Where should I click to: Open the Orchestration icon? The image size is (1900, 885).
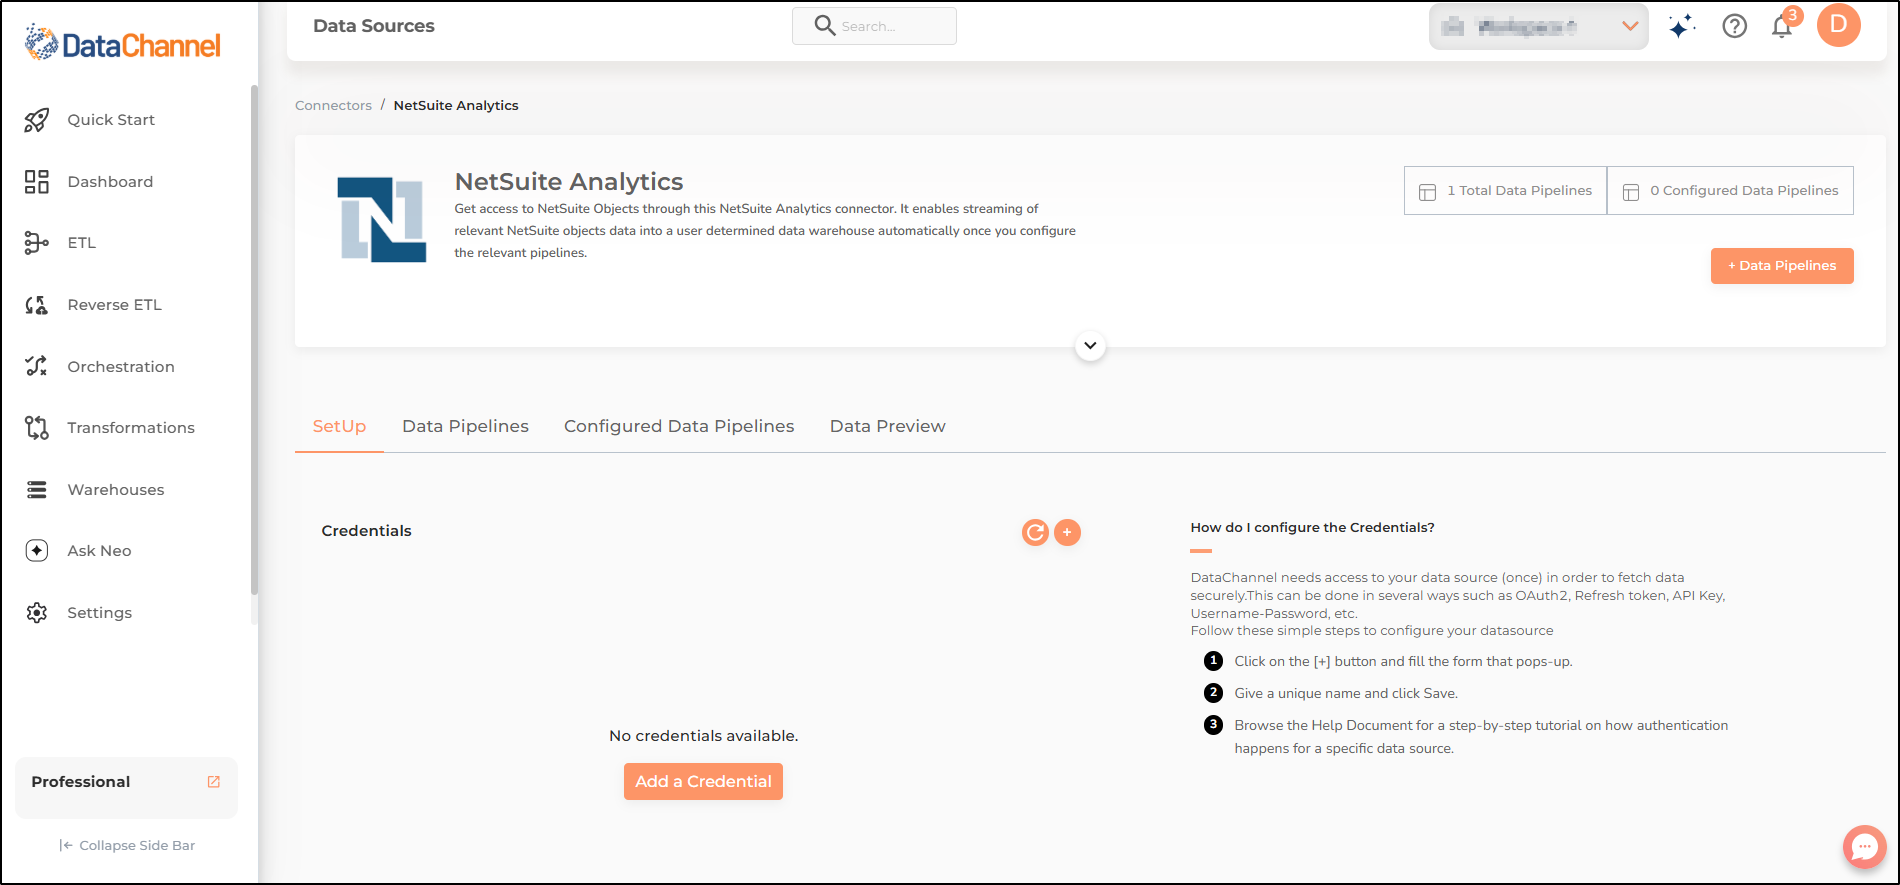(x=37, y=366)
